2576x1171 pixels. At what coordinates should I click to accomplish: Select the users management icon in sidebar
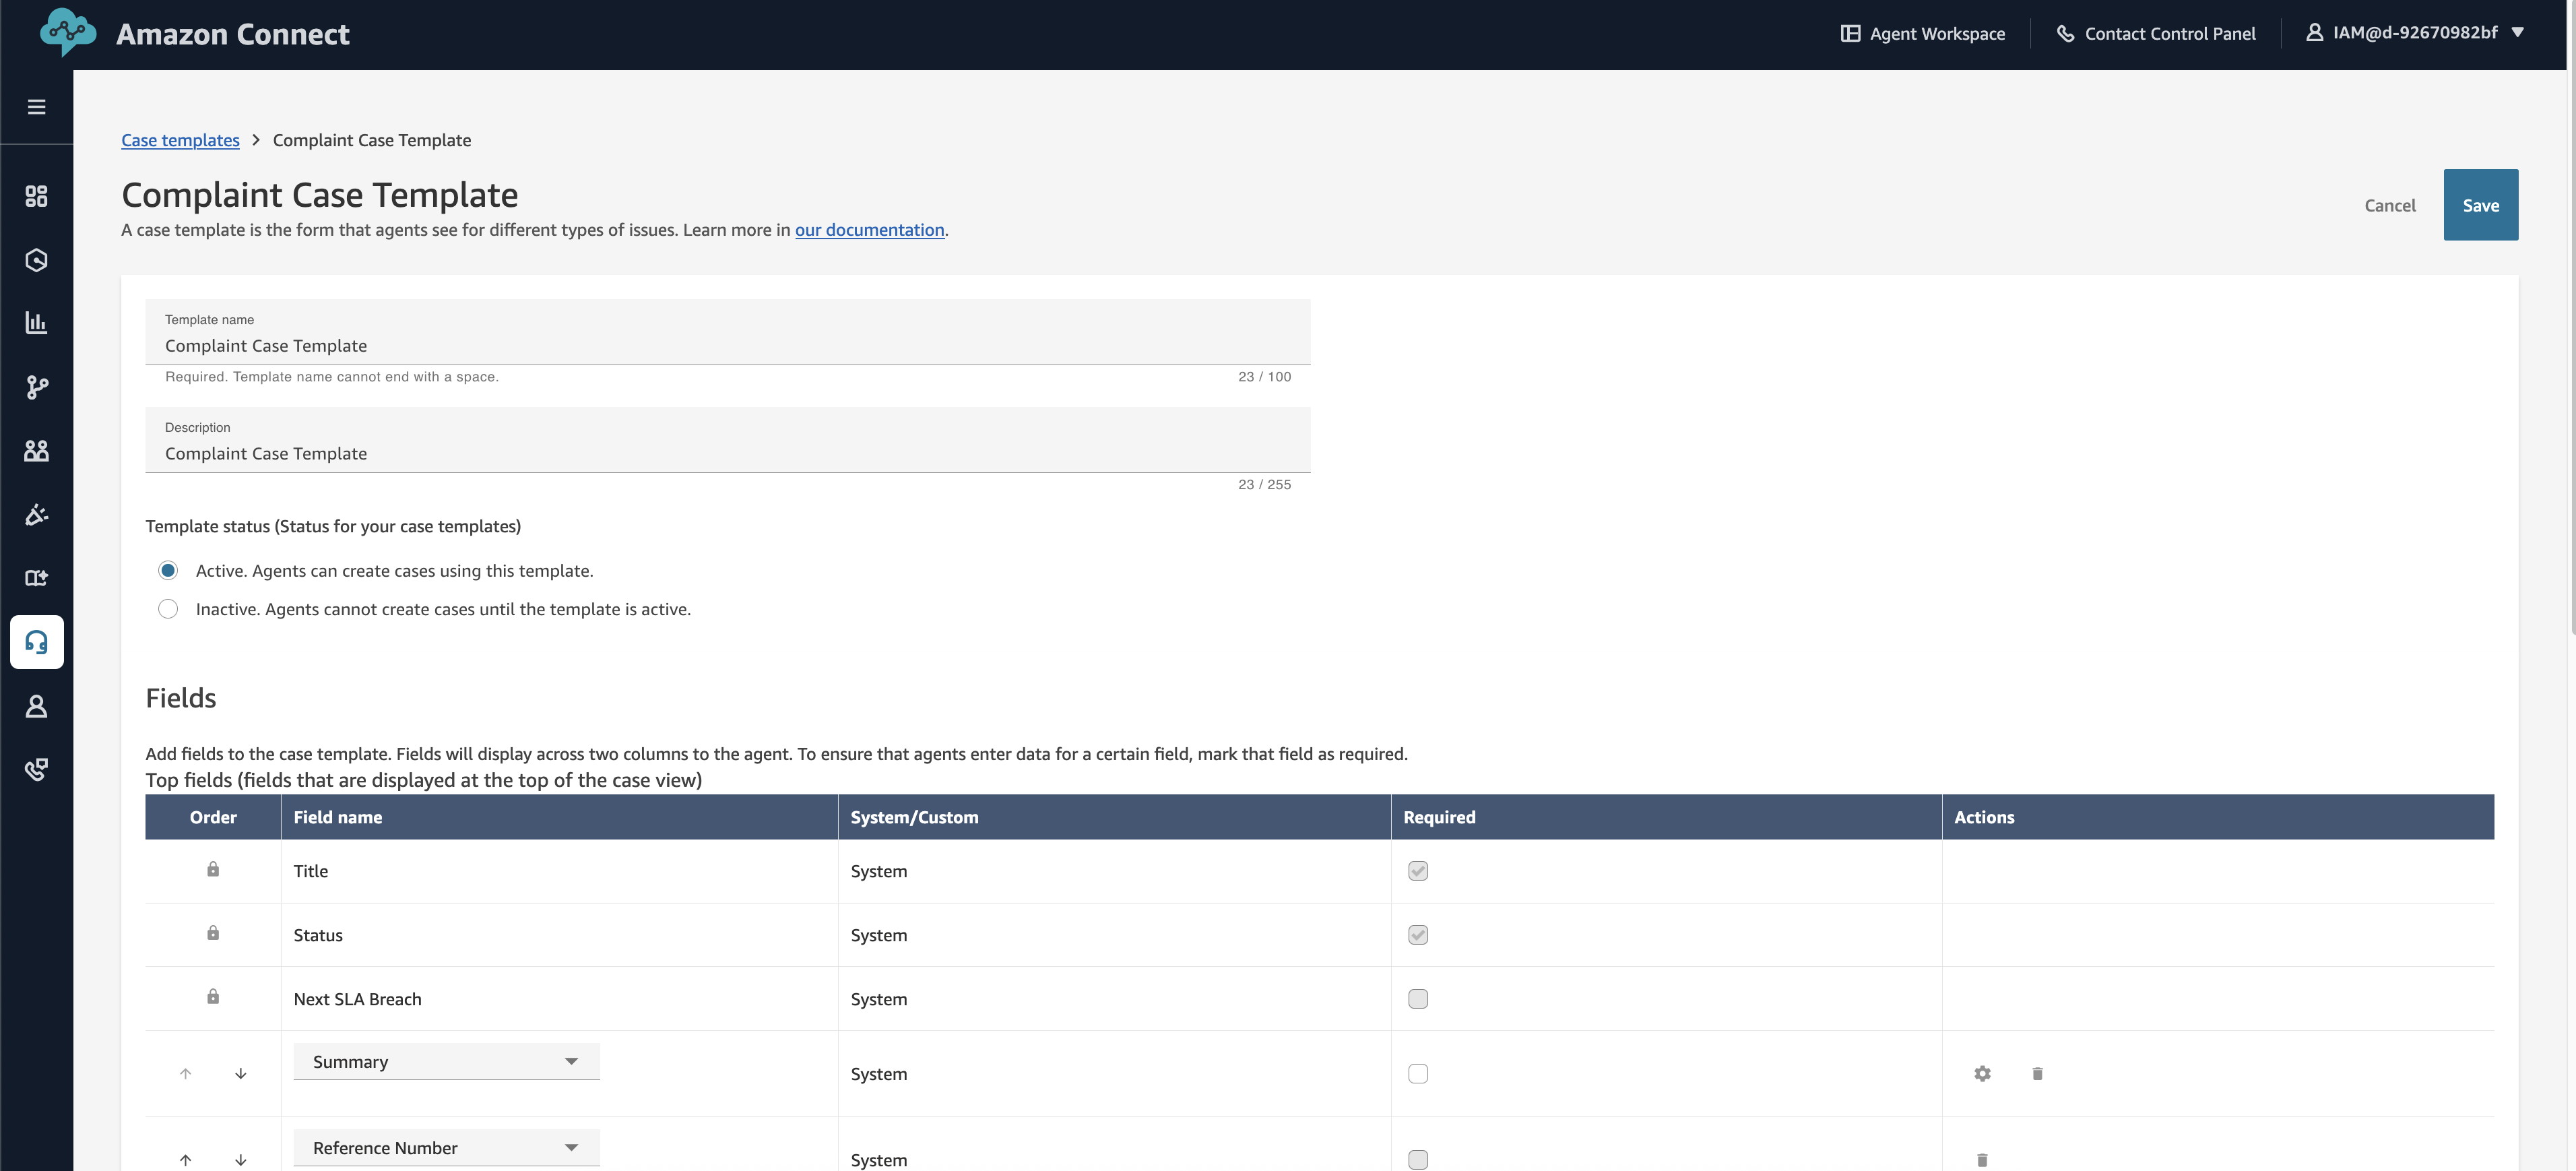[x=37, y=451]
